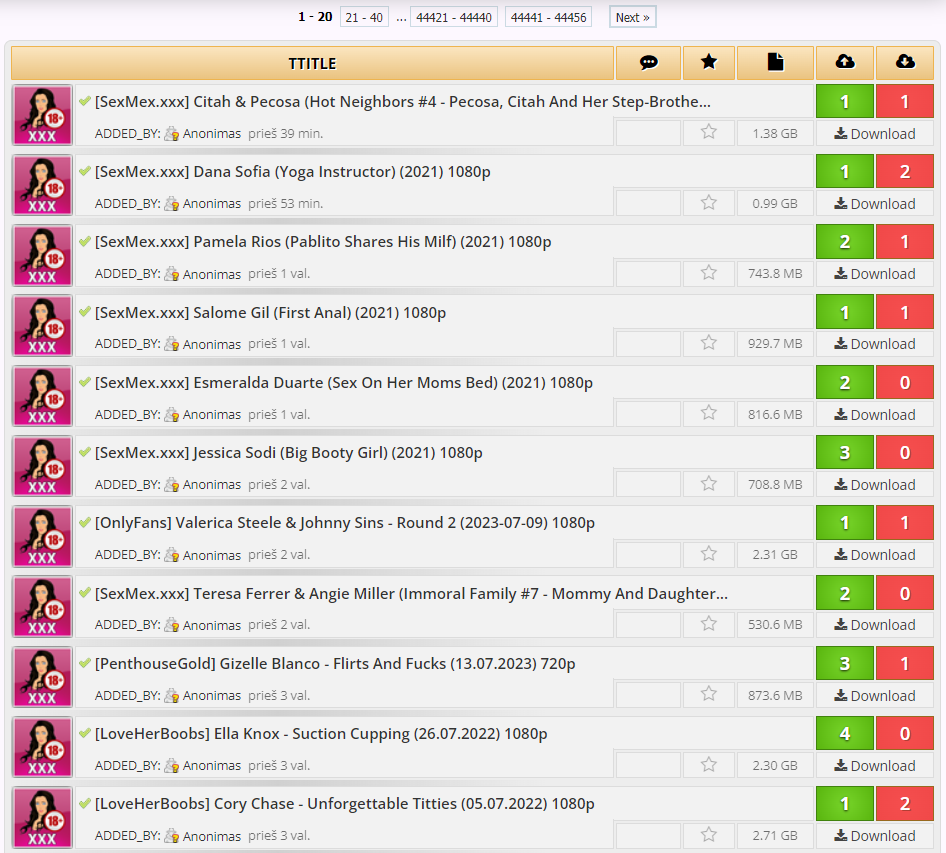
Task: Toggle favorite star for the 0.99 GB torrent
Action: [709, 203]
